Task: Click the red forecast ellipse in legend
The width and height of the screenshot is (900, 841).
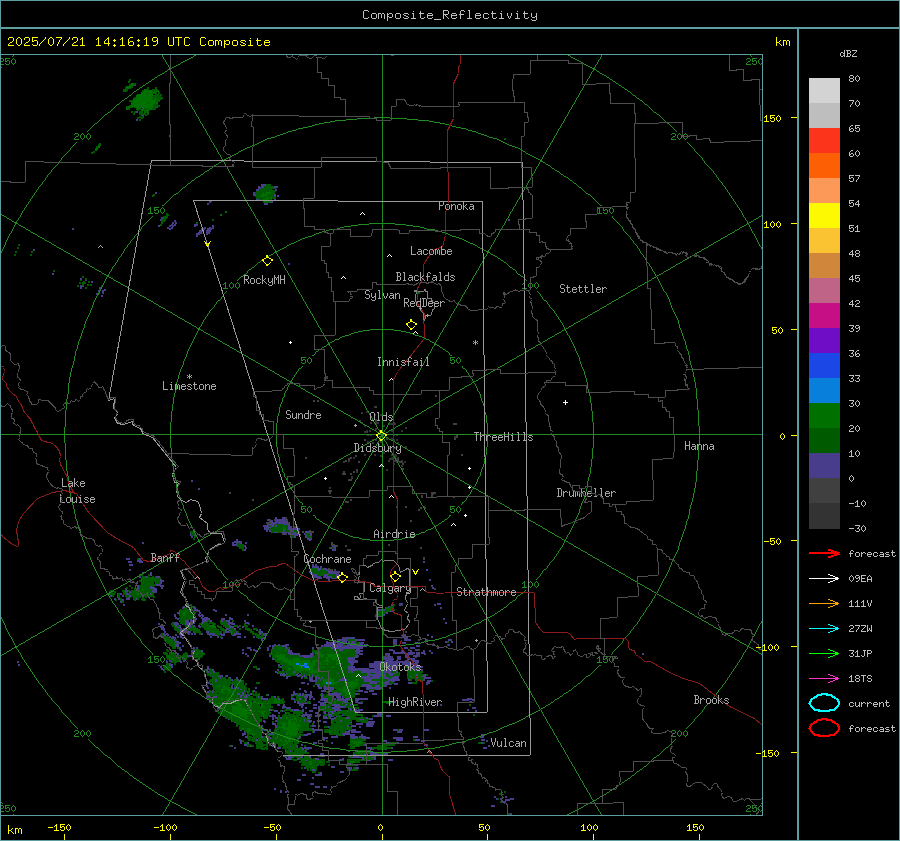Action: coord(824,728)
